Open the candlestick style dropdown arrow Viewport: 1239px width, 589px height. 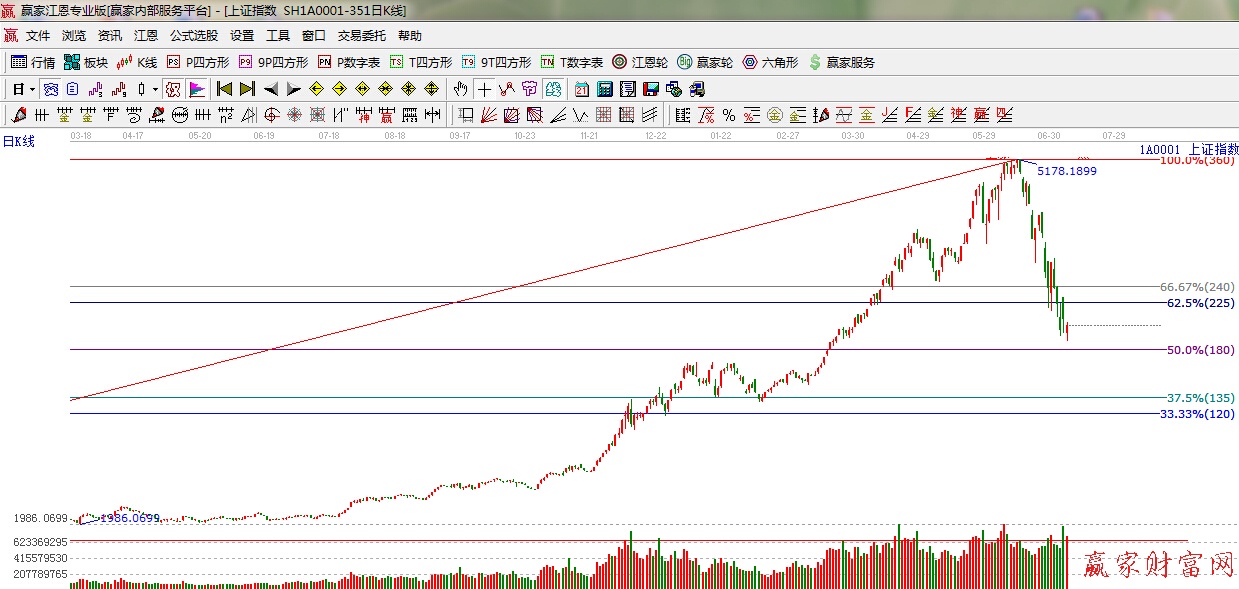(155, 89)
